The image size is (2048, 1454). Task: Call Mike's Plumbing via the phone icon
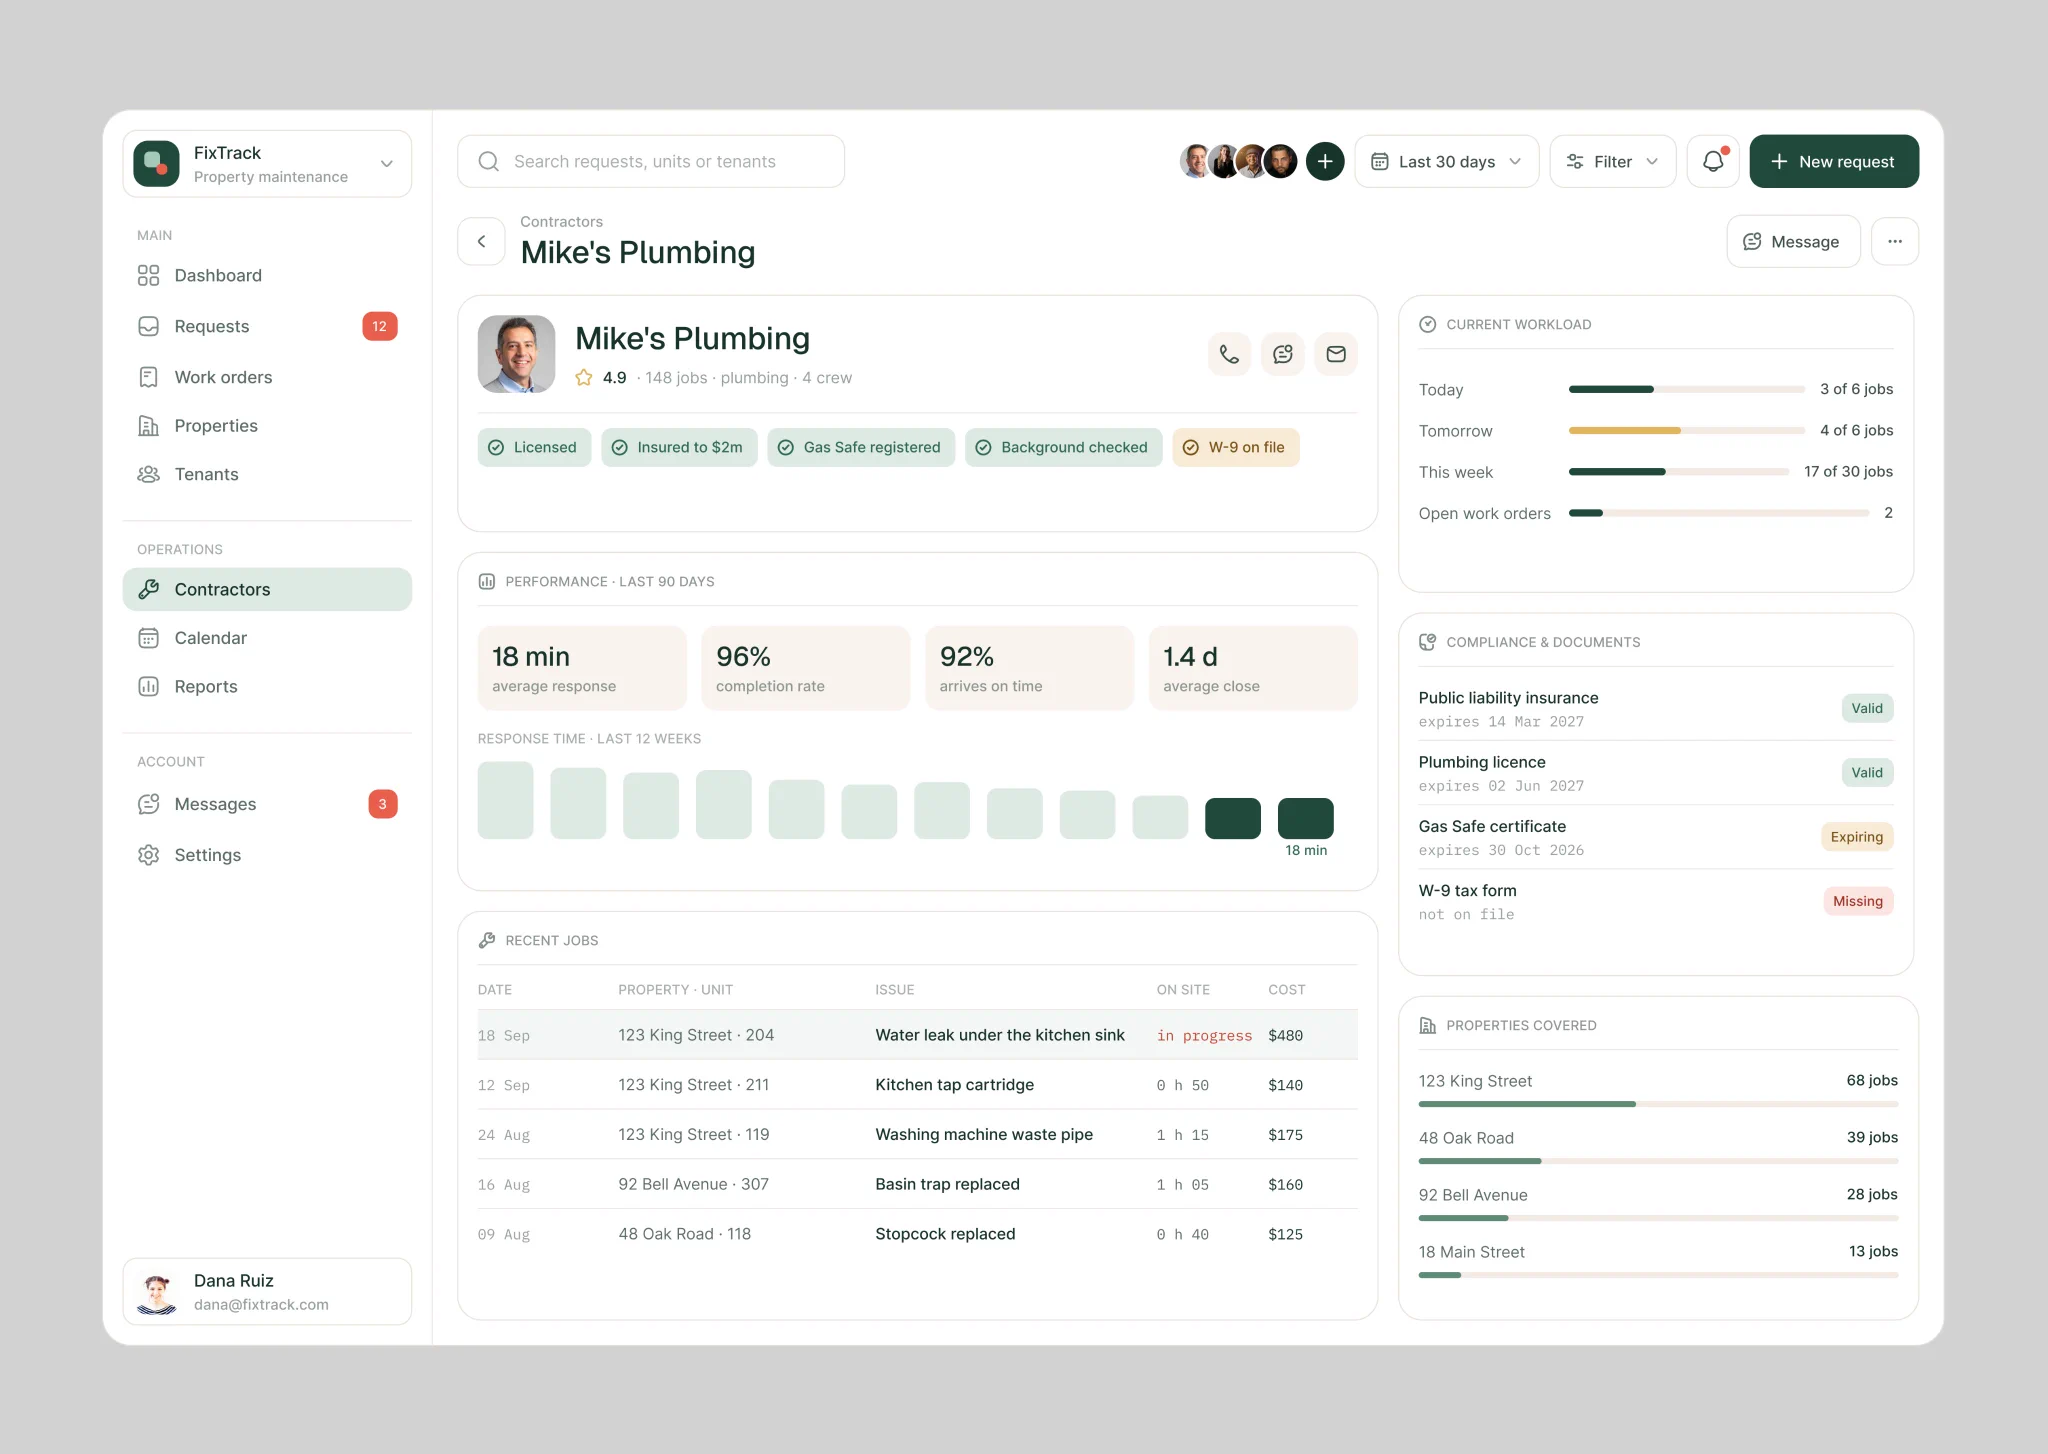click(x=1229, y=354)
